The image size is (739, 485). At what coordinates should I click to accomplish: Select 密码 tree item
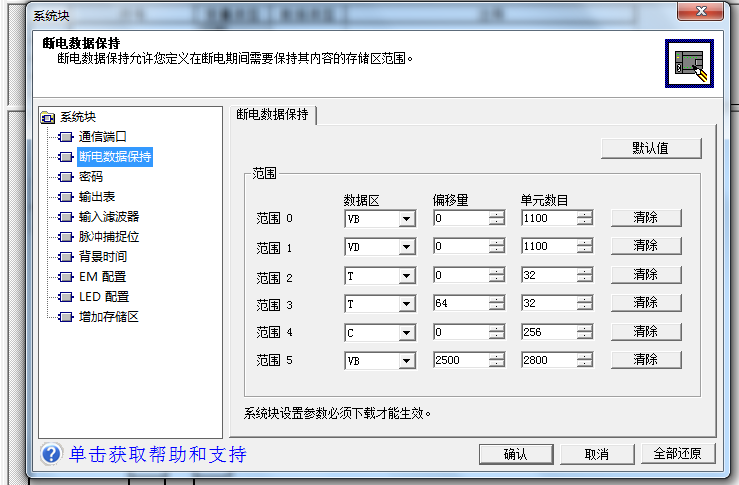click(90, 176)
